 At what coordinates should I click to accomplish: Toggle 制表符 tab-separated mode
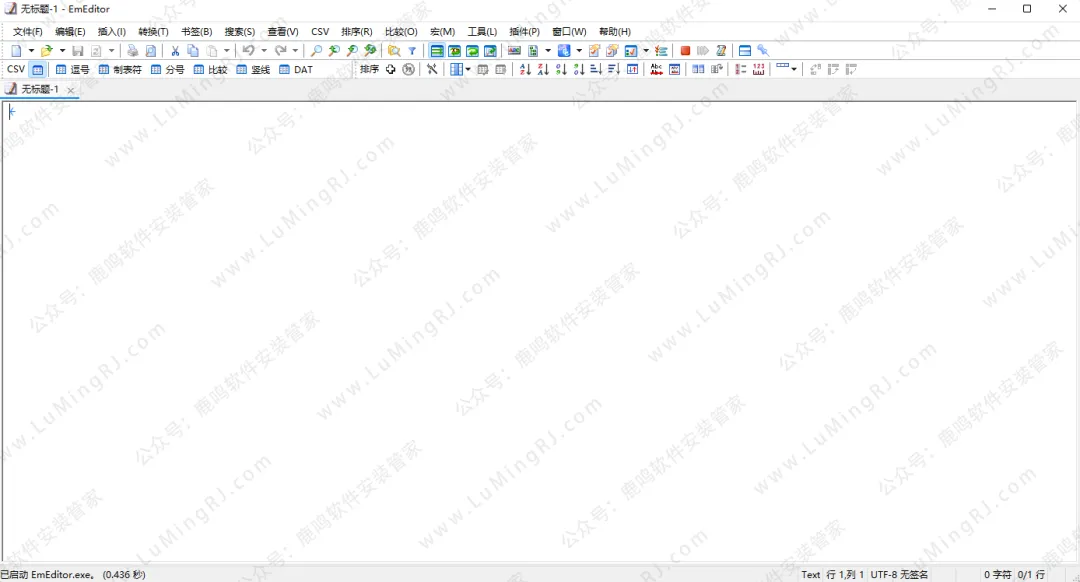coord(119,70)
